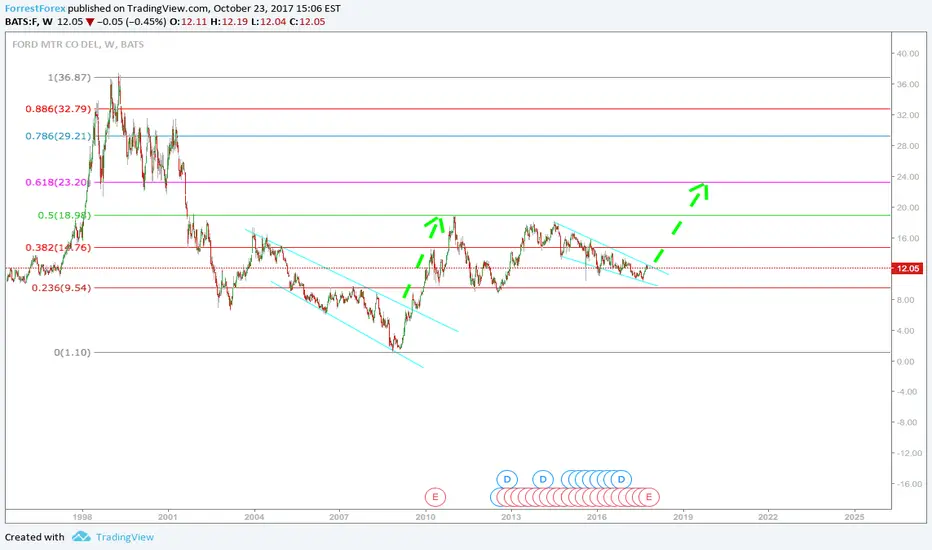This screenshot has width=932, height=550.
Task: Click the 36.00 price axis label
Action: 907,84
